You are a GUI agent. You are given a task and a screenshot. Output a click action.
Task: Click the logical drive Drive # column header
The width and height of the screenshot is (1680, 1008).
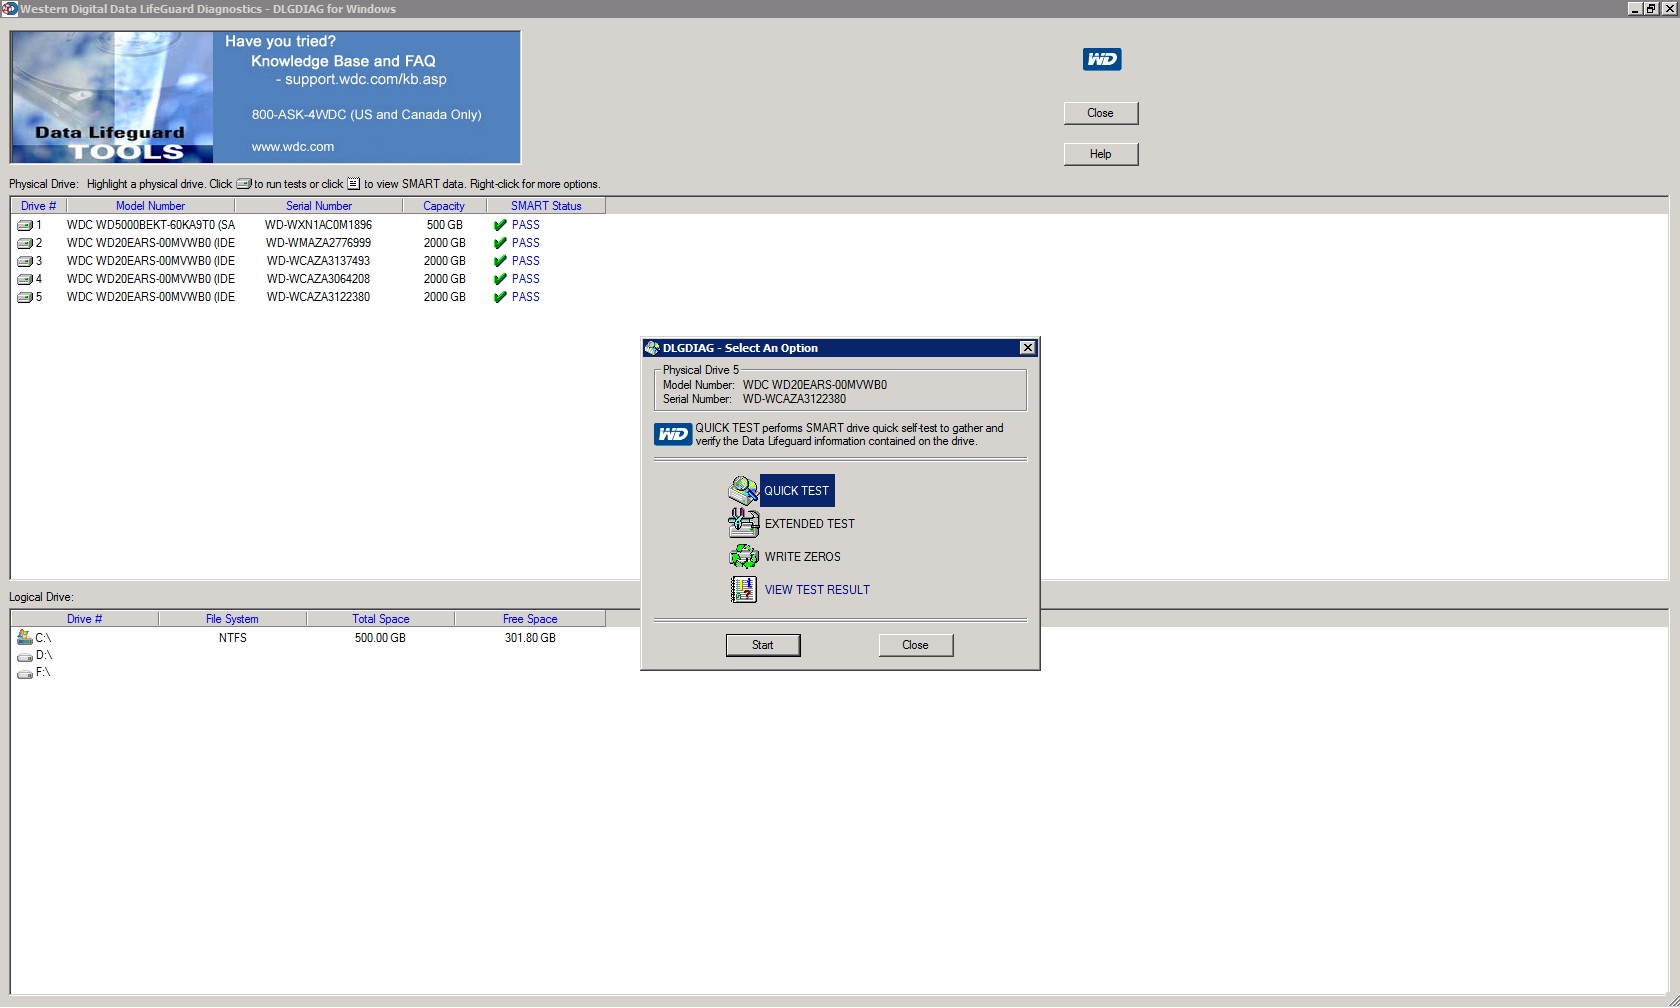[x=84, y=619]
